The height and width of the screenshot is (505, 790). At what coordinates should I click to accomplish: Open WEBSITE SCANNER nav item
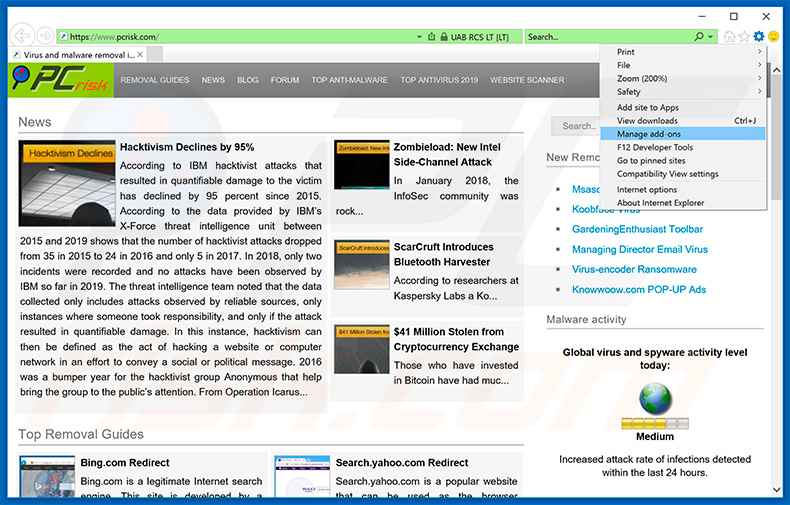point(527,80)
